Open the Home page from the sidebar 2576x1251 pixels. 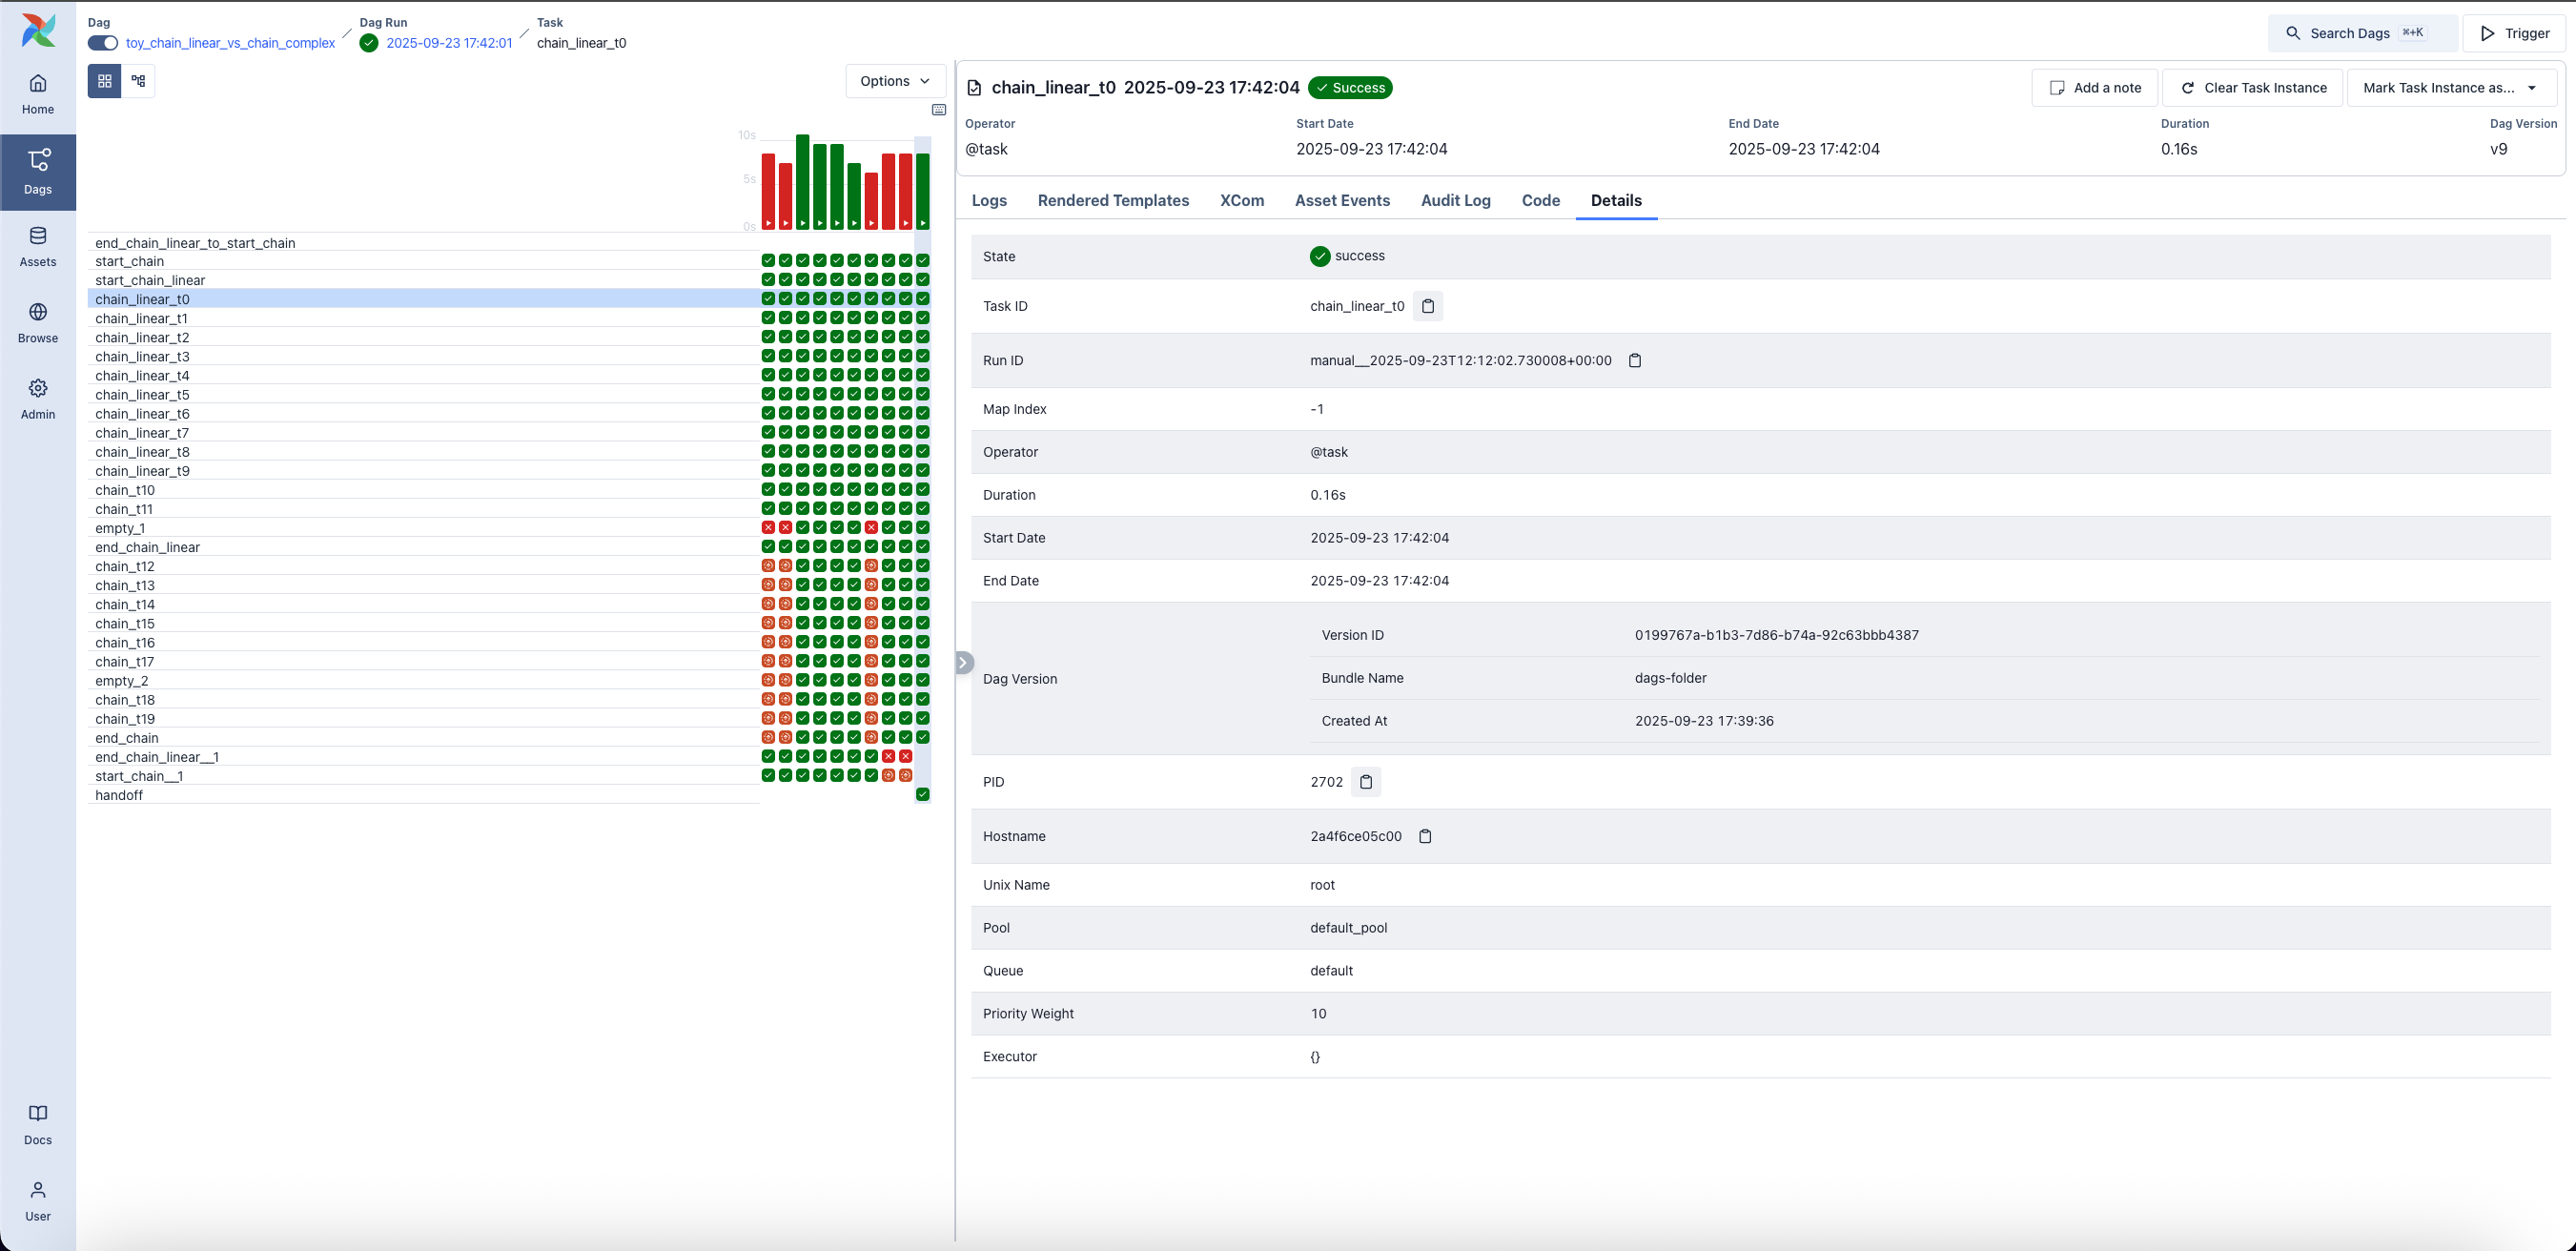click(x=38, y=93)
